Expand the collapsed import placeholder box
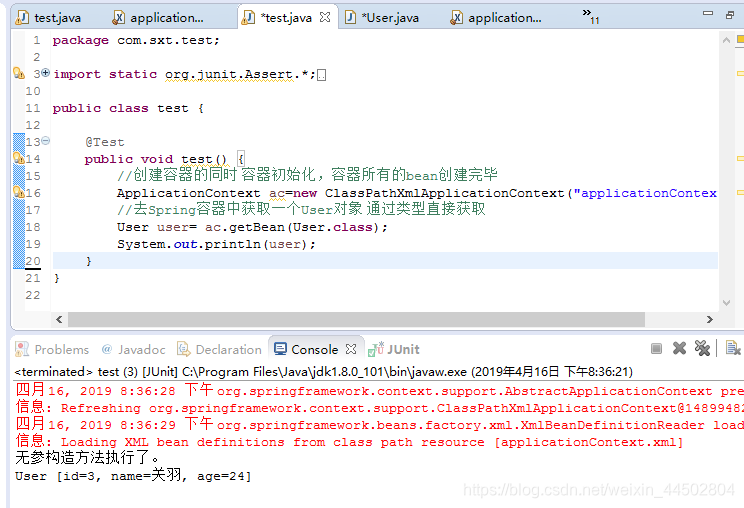 click(x=322, y=75)
